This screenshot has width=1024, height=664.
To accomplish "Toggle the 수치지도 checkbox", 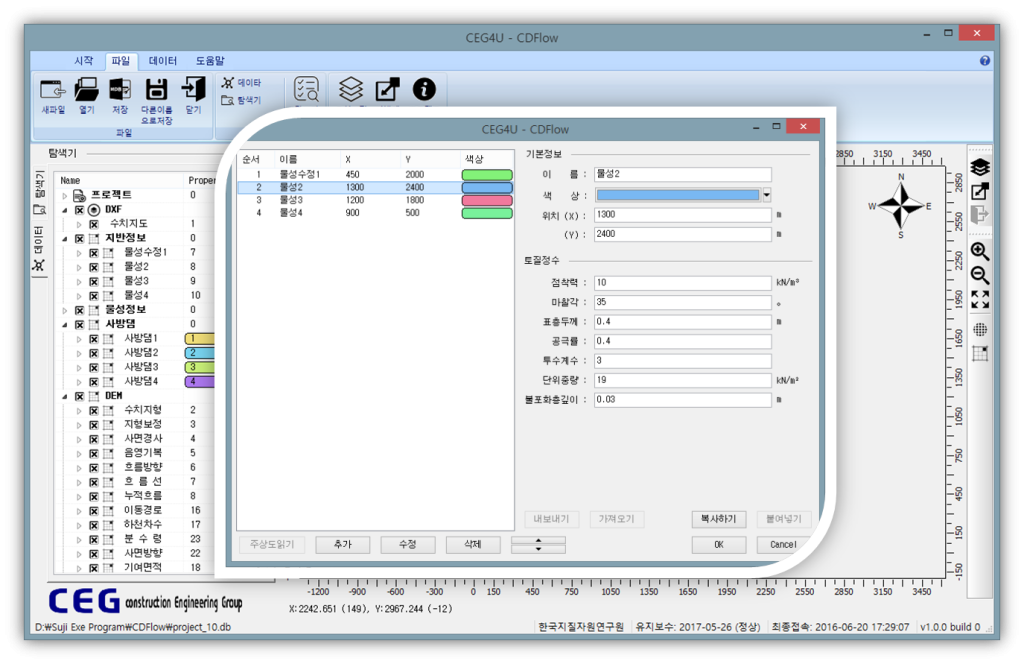I will 94,224.
